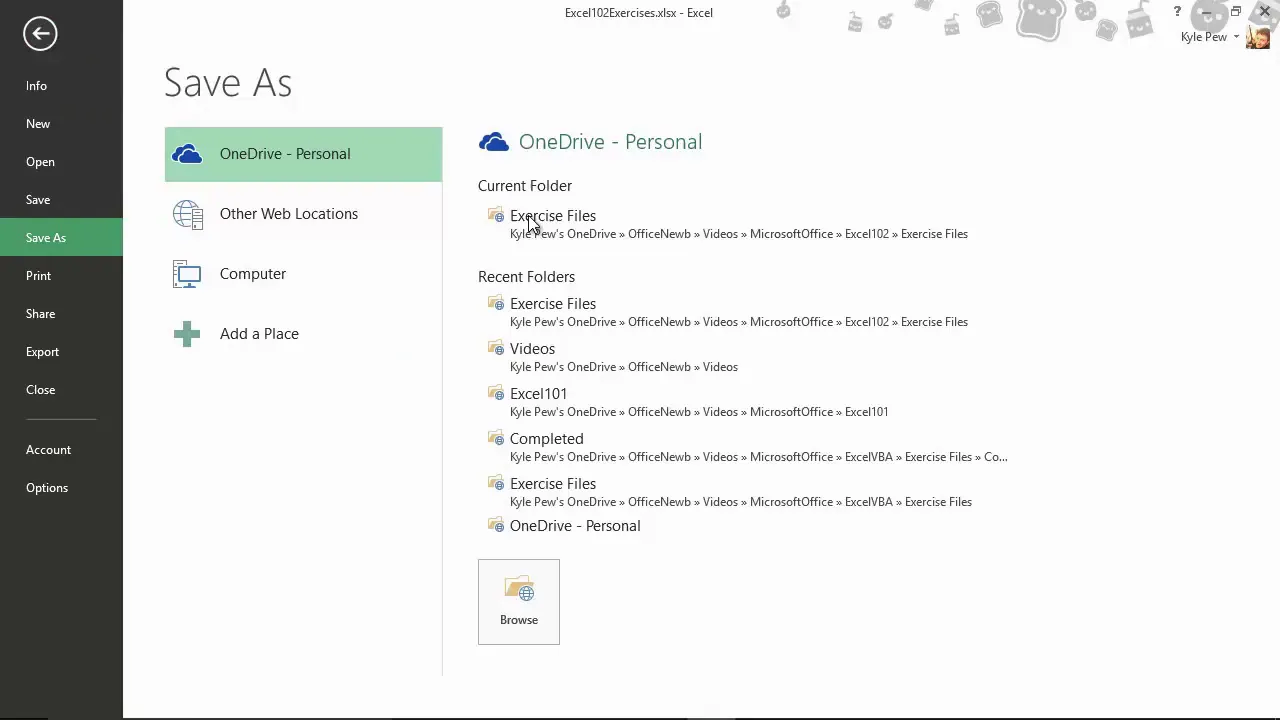Screen dimensions: 1280x720
Task: Restore the Excel window size
Action: click(1236, 12)
